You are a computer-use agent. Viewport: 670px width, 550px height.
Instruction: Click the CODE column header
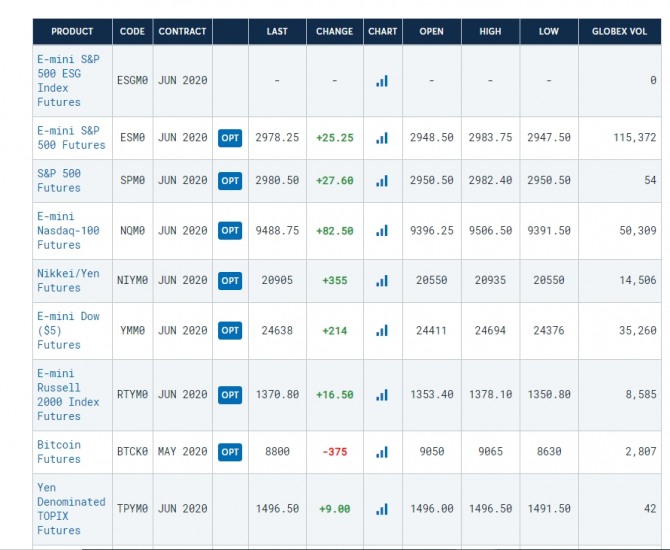coord(132,32)
